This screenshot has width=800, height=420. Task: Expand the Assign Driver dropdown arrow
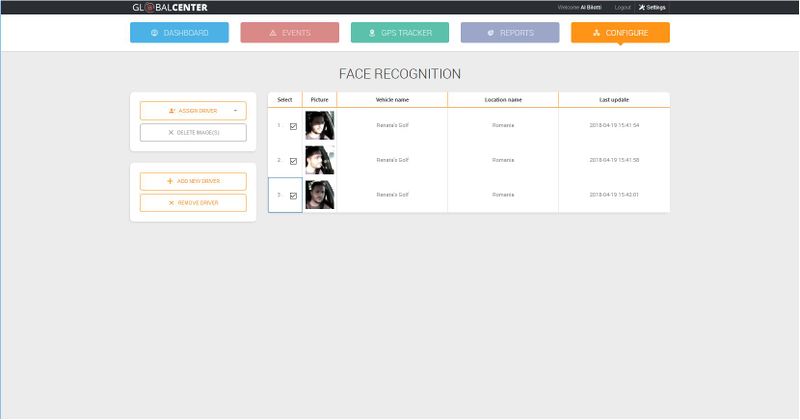[235, 111]
